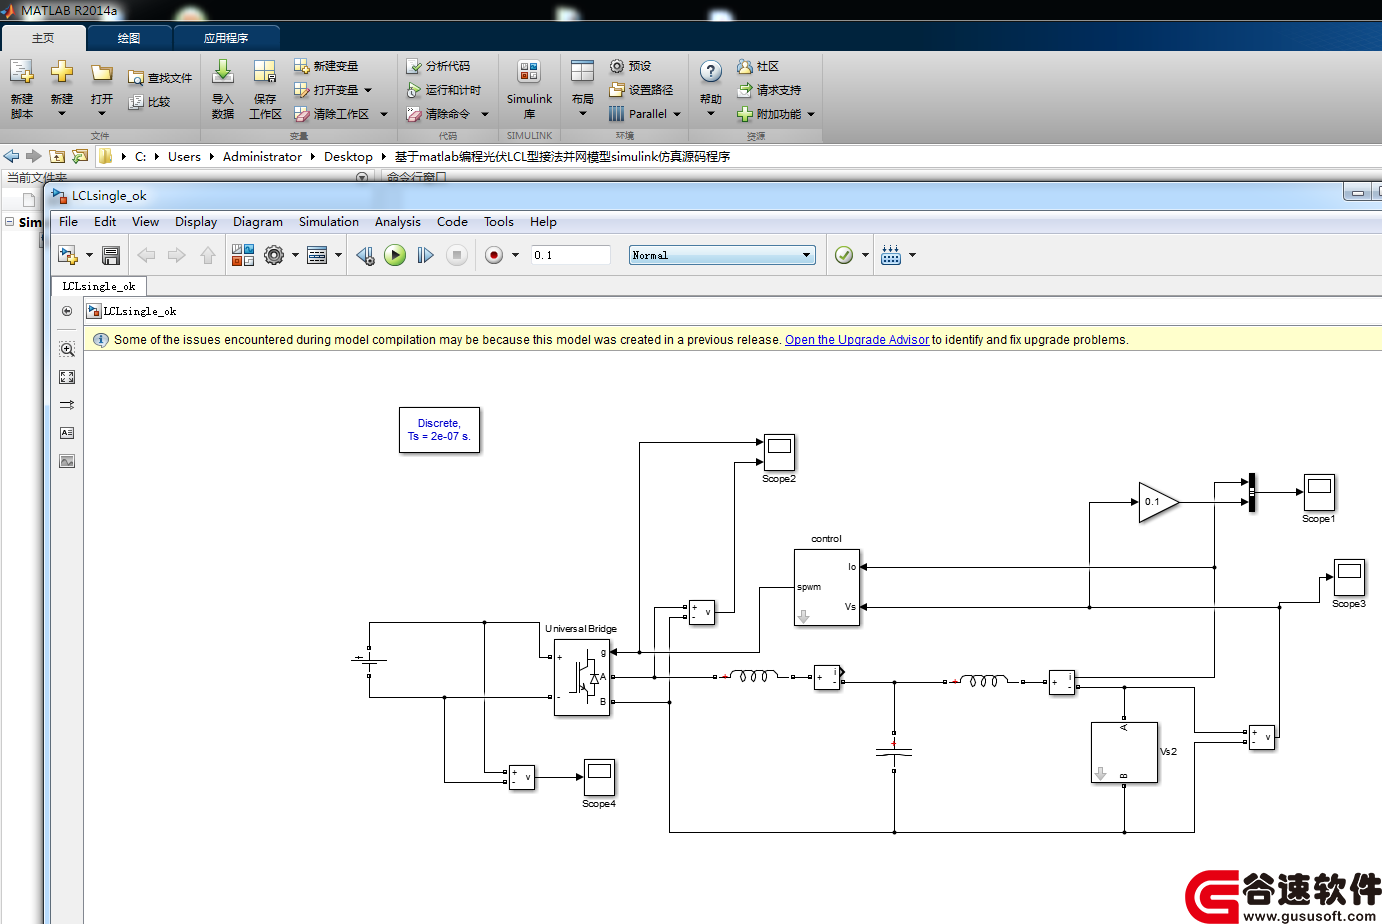The image size is (1382, 924).
Task: Expand the 打开变量 dropdown
Action: point(368,90)
